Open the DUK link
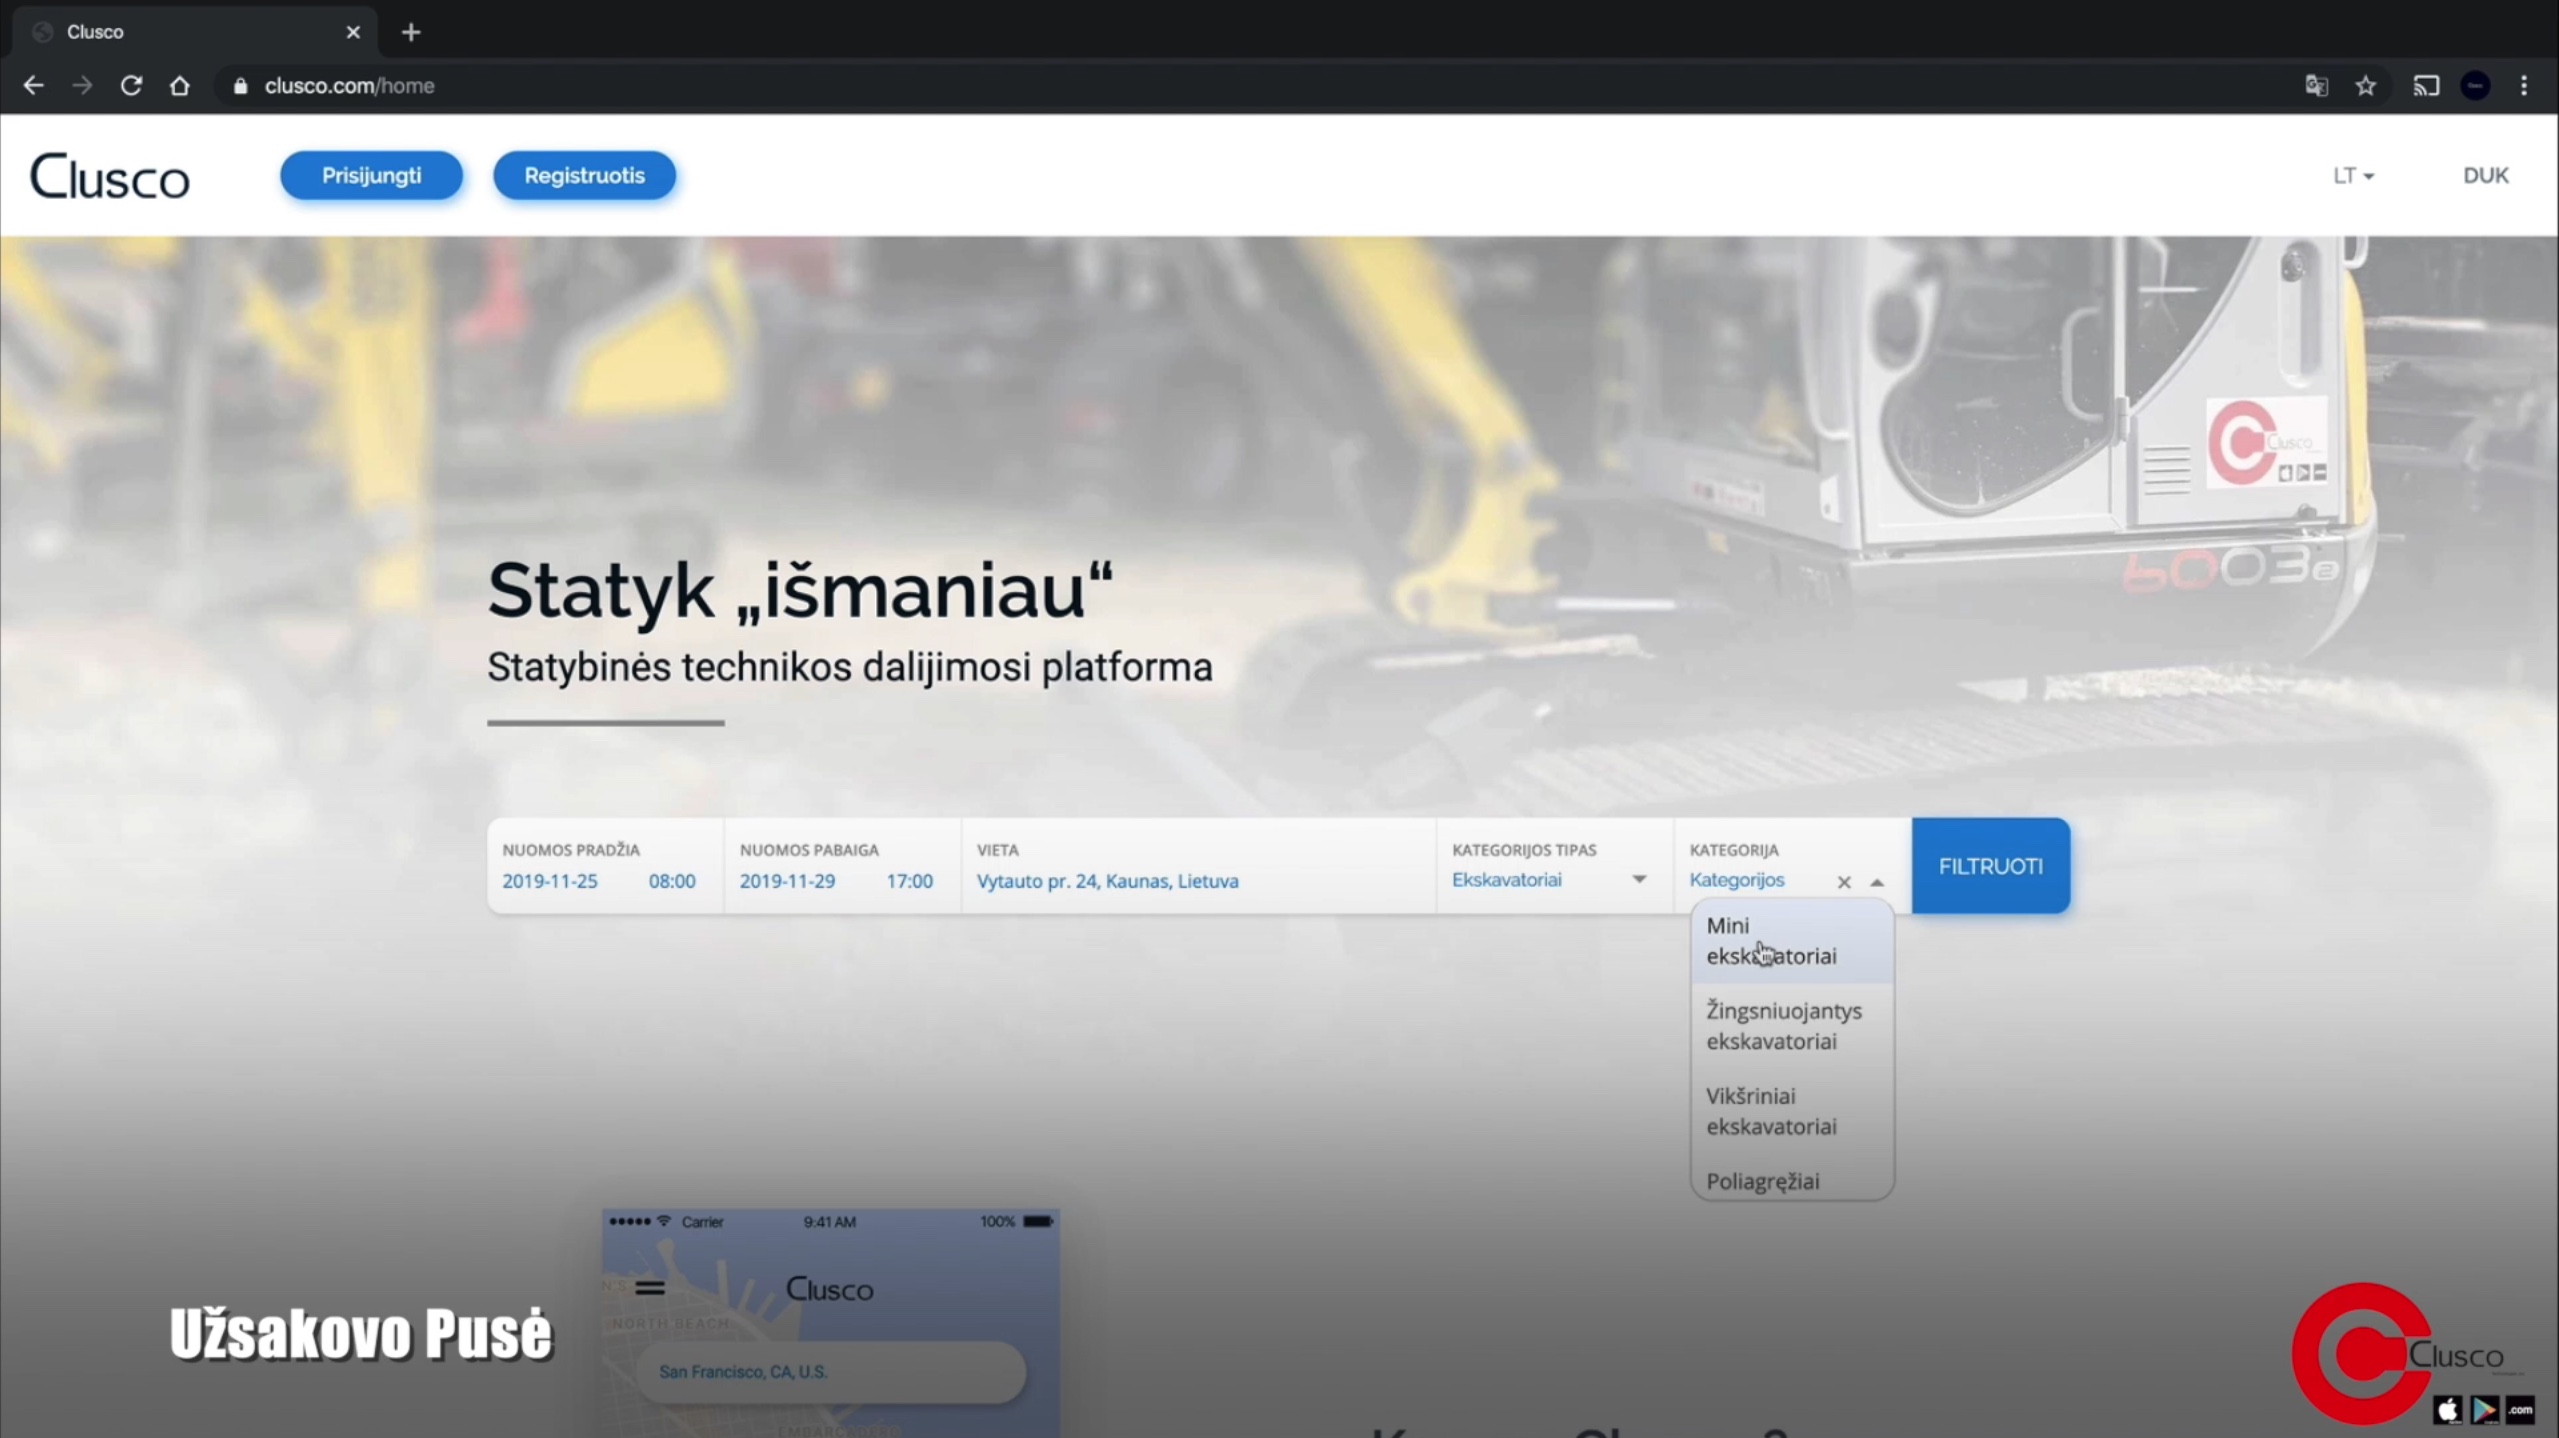The height and width of the screenshot is (1438, 2559). (x=2485, y=176)
